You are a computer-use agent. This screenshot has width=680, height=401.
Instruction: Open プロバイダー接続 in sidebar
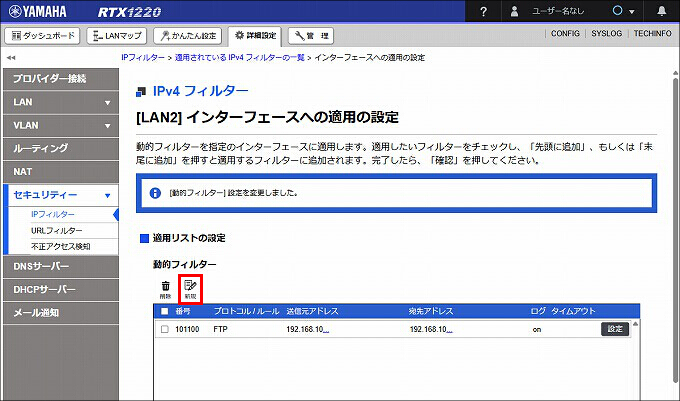(61, 79)
